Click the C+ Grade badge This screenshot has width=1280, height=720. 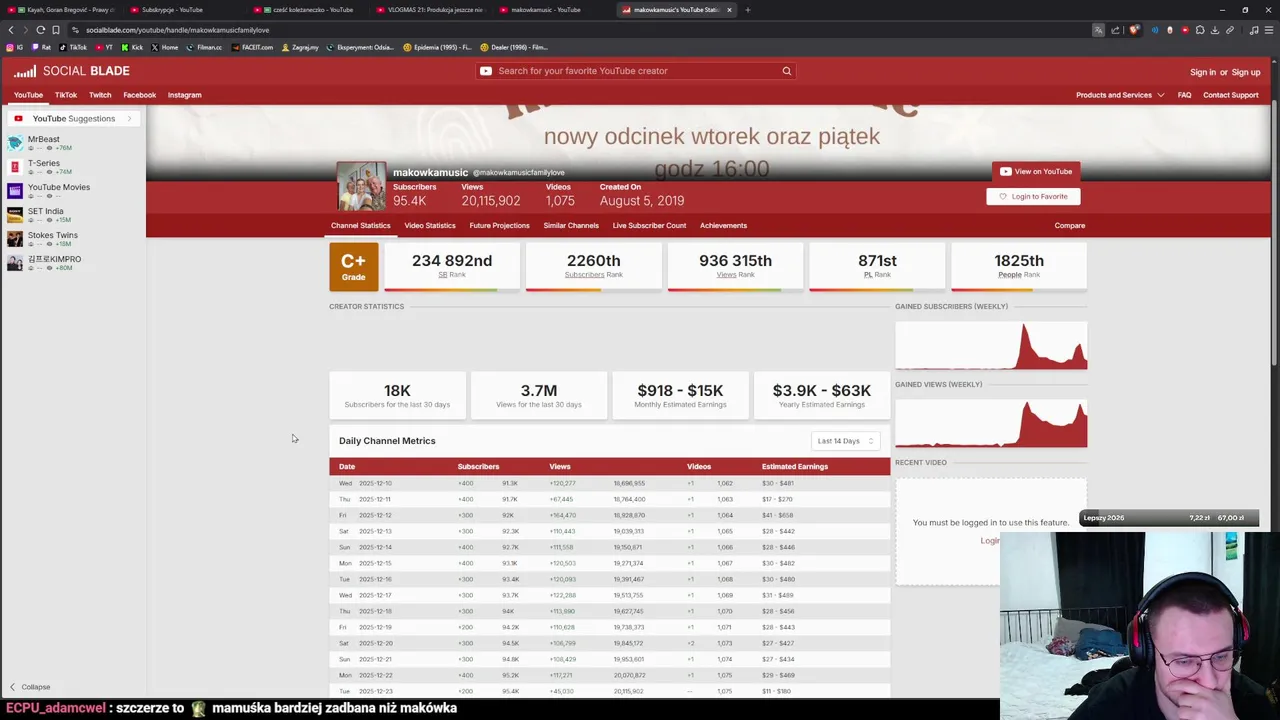[354, 267]
